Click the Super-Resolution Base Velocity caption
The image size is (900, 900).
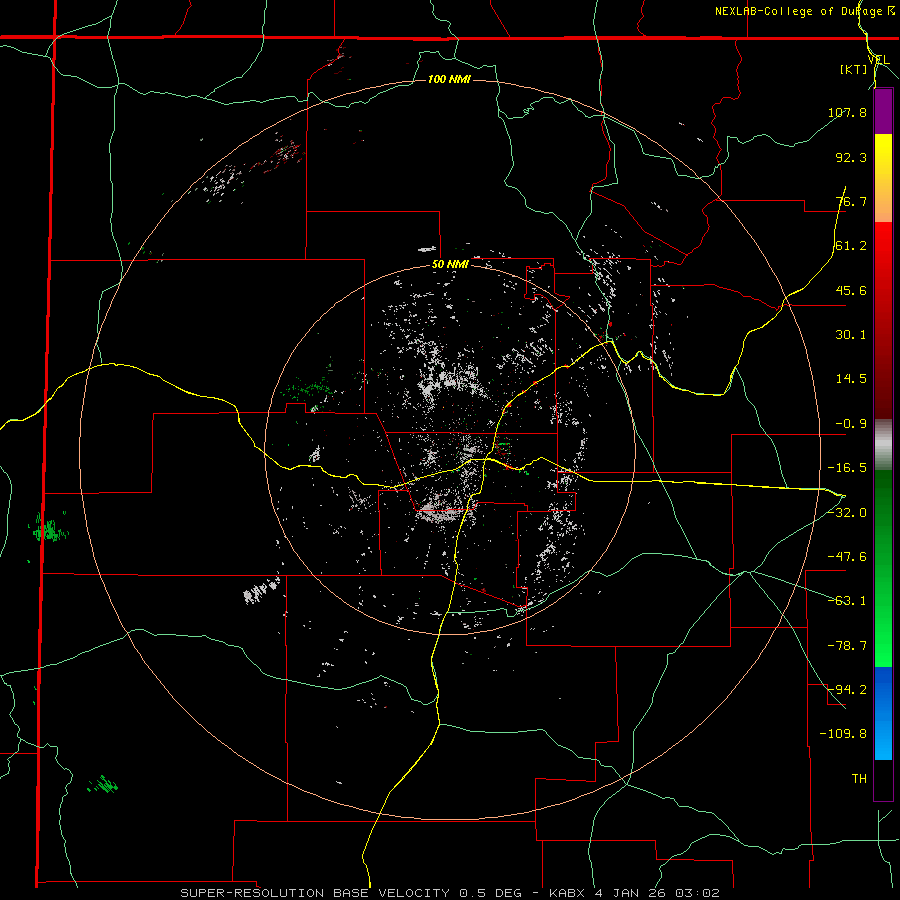[449, 893]
